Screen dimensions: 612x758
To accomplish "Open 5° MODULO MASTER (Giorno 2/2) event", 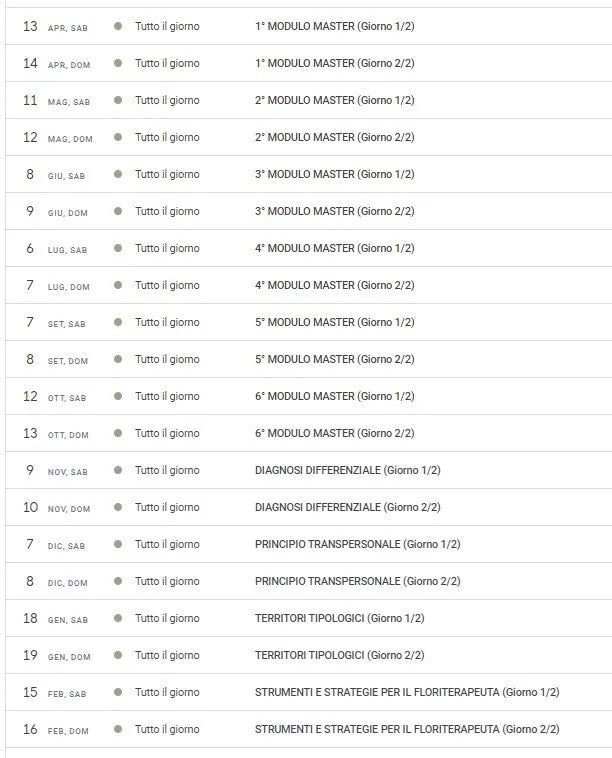I will click(x=335, y=359).
